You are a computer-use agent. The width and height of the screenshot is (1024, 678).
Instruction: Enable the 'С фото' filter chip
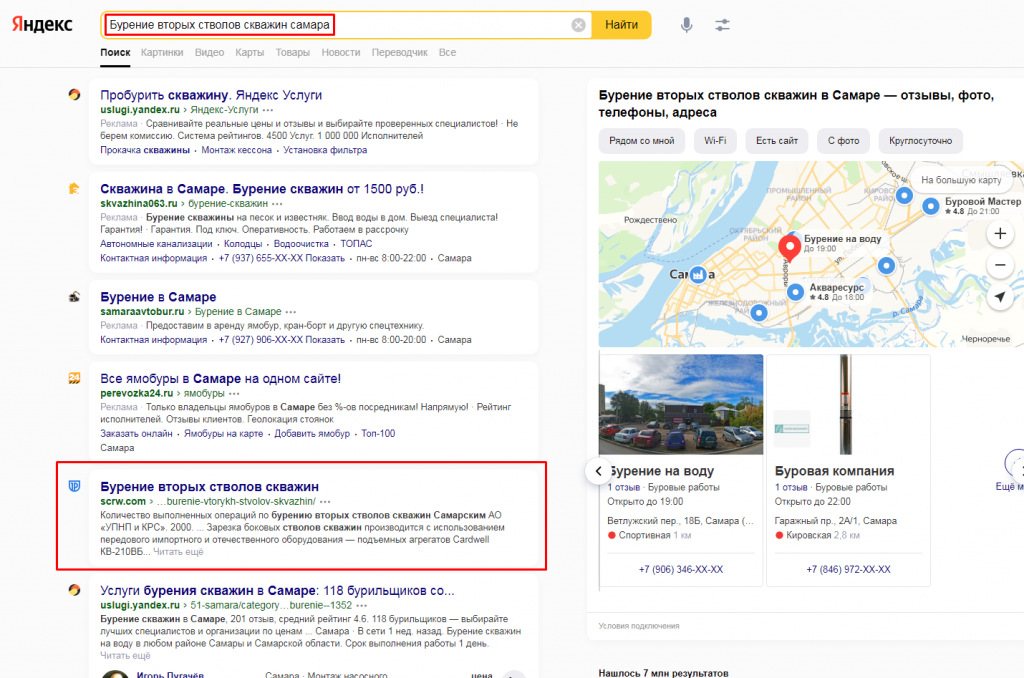844,140
